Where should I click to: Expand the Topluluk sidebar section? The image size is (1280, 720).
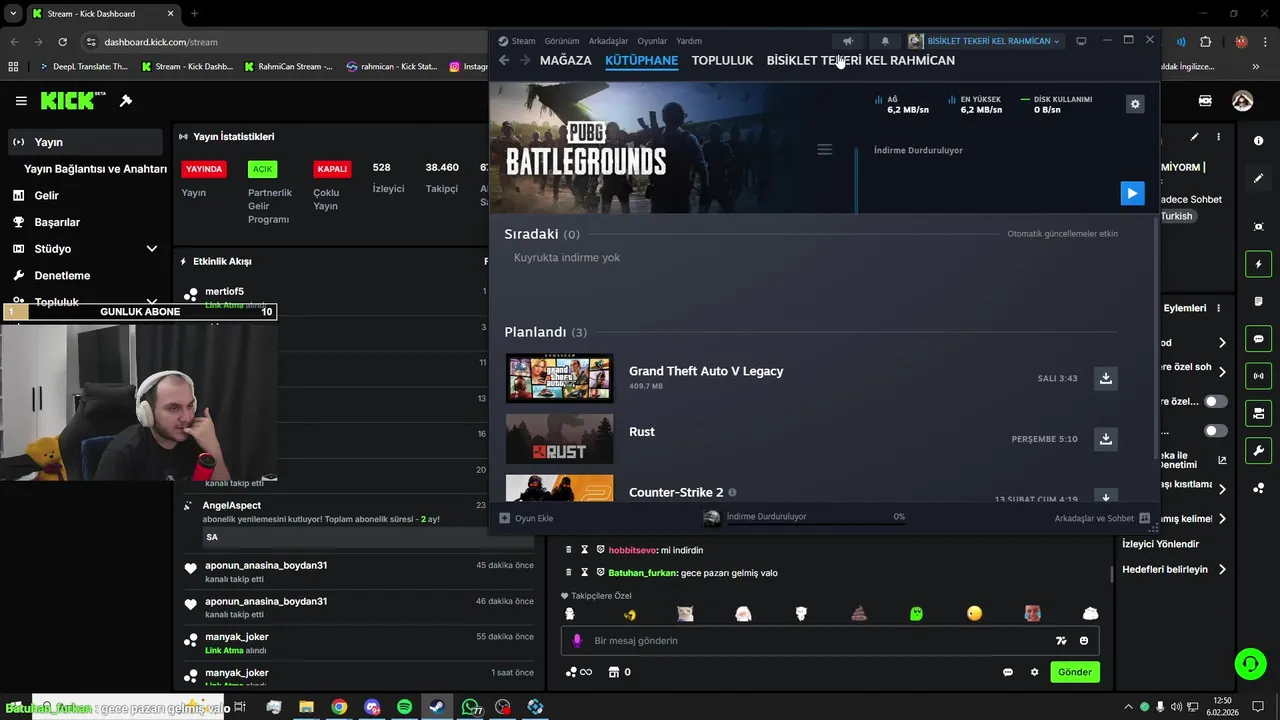coord(152,302)
